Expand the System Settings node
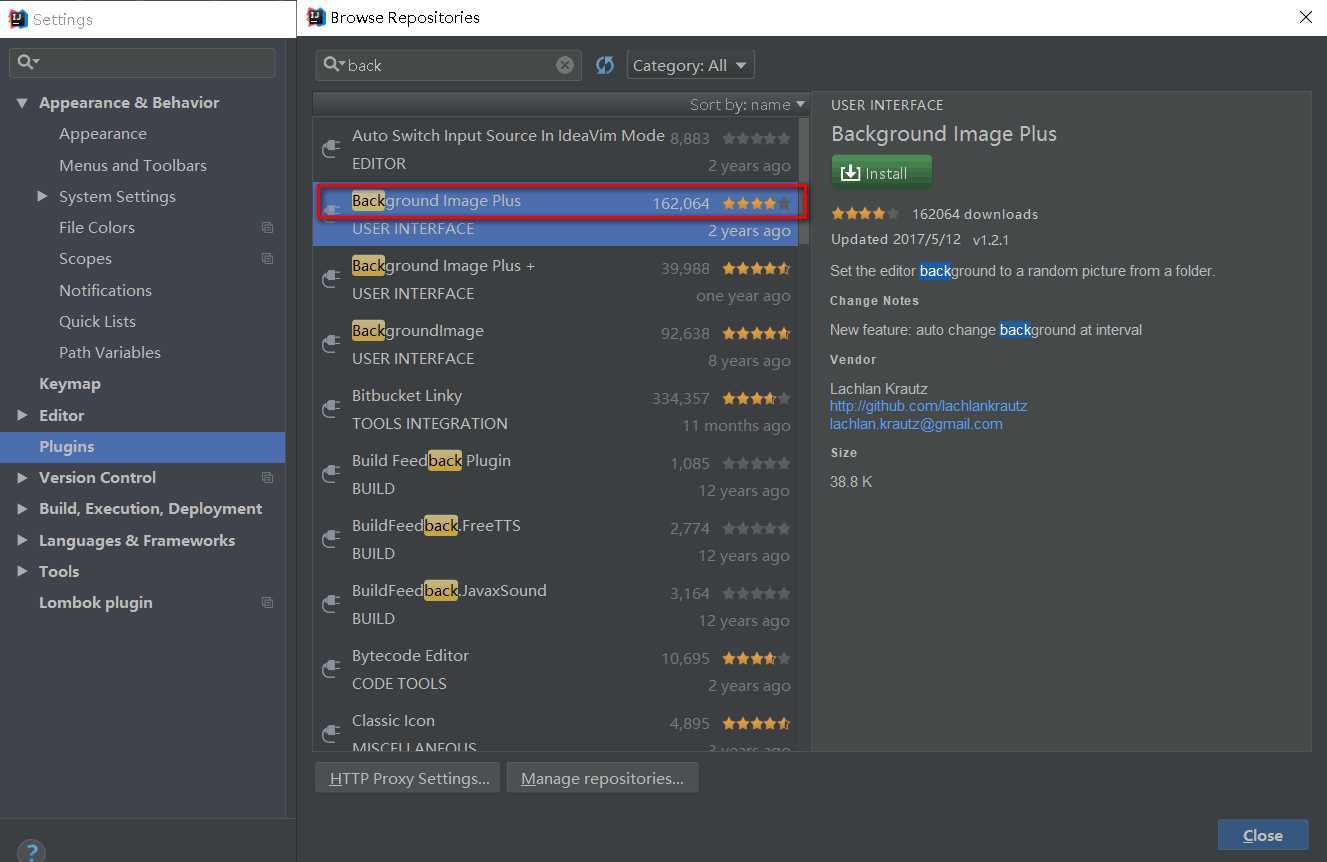Screen dimensions: 1327x862 pyautogui.click(x=42, y=196)
